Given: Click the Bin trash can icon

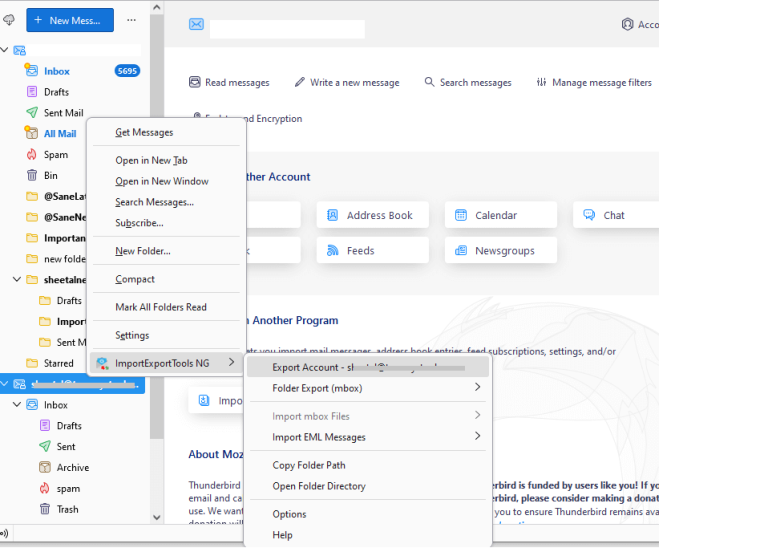Looking at the screenshot, I should point(32,175).
